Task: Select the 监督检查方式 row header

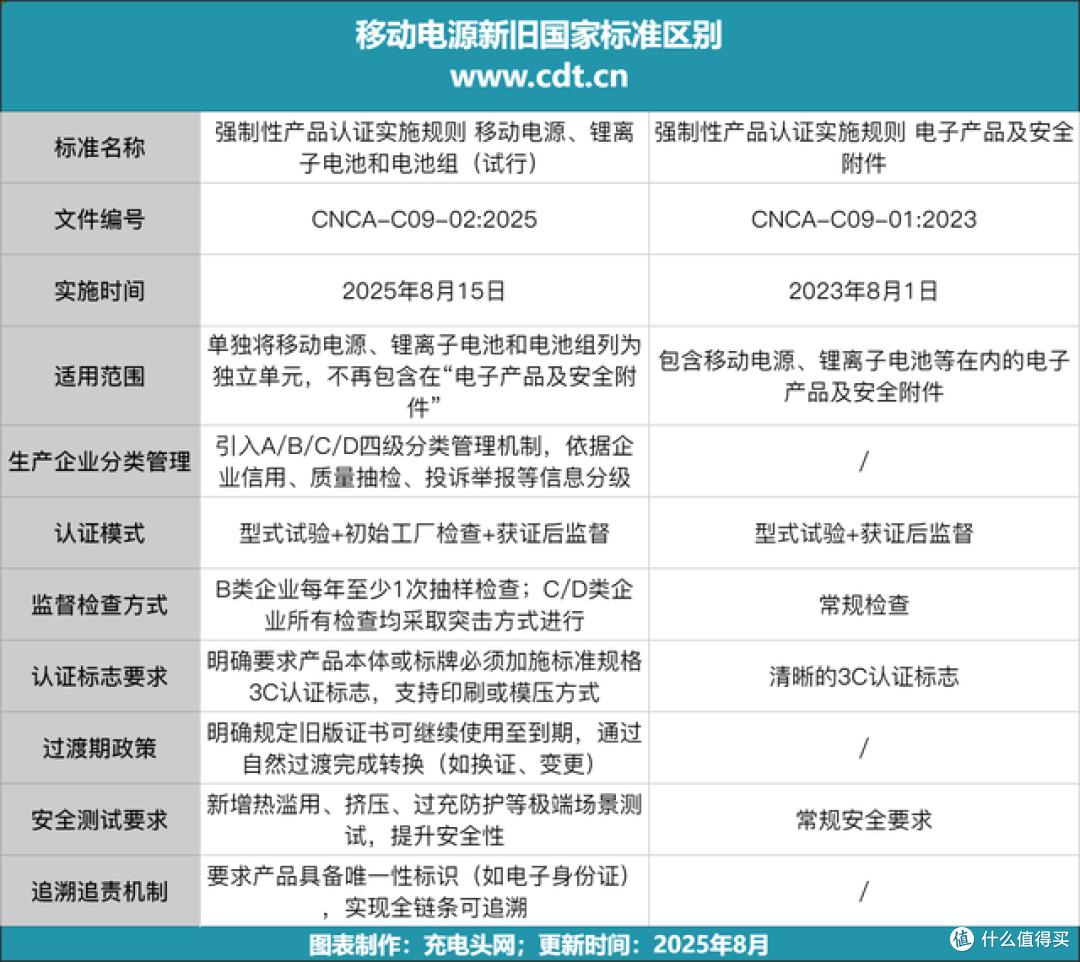Action: coord(100,605)
